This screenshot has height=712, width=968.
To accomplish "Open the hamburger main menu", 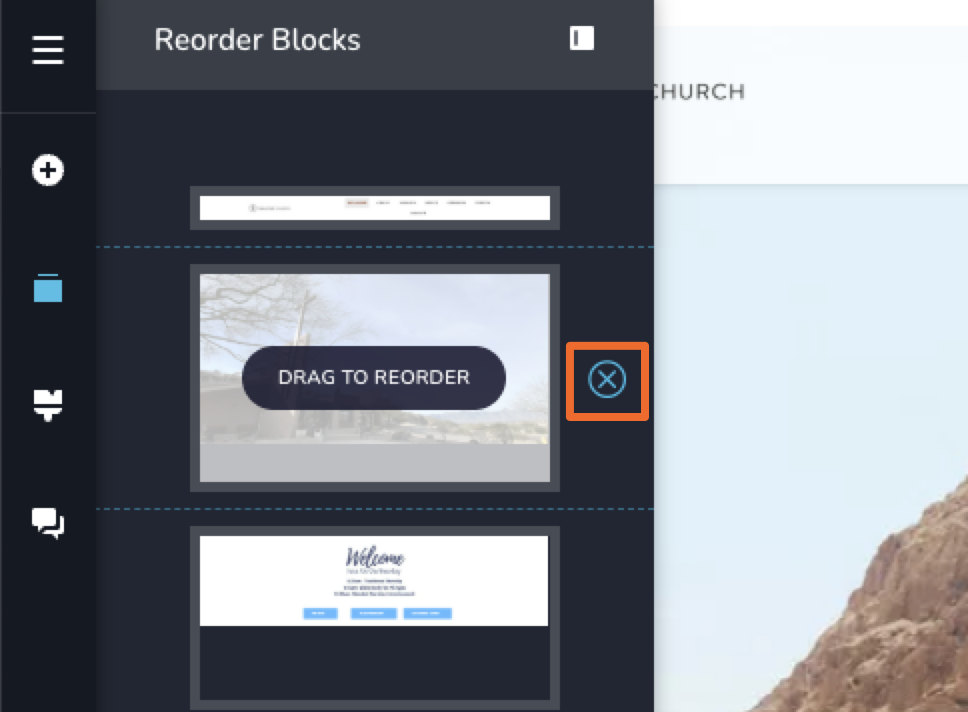I will point(48,50).
